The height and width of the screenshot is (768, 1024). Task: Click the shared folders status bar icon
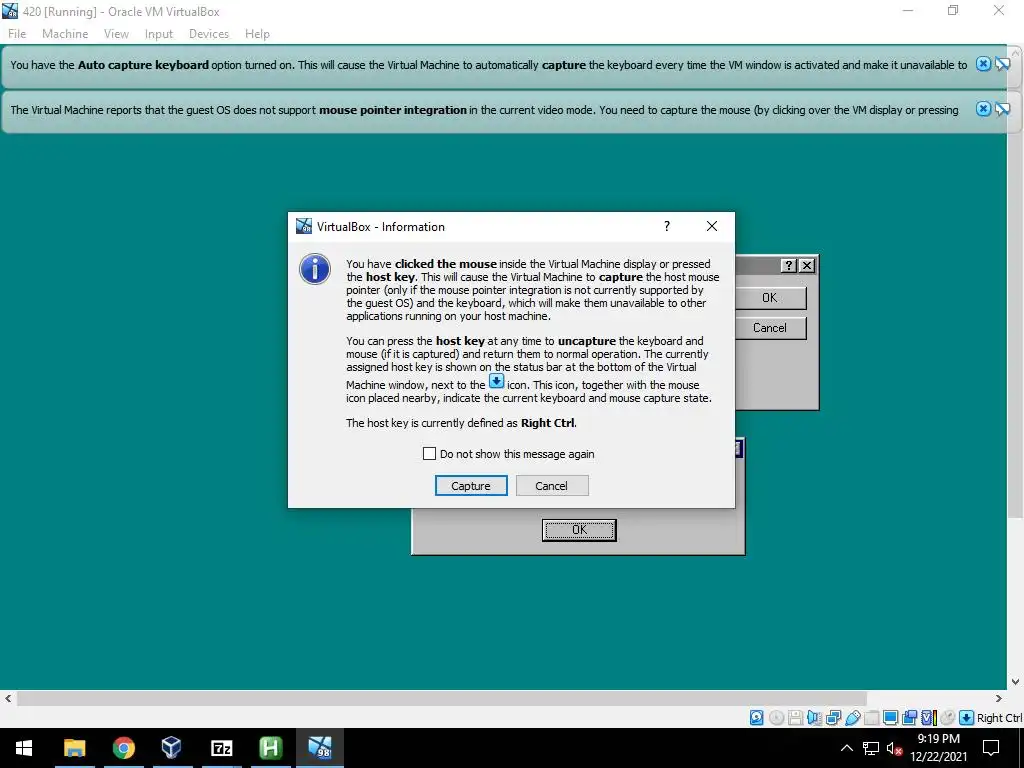click(871, 717)
